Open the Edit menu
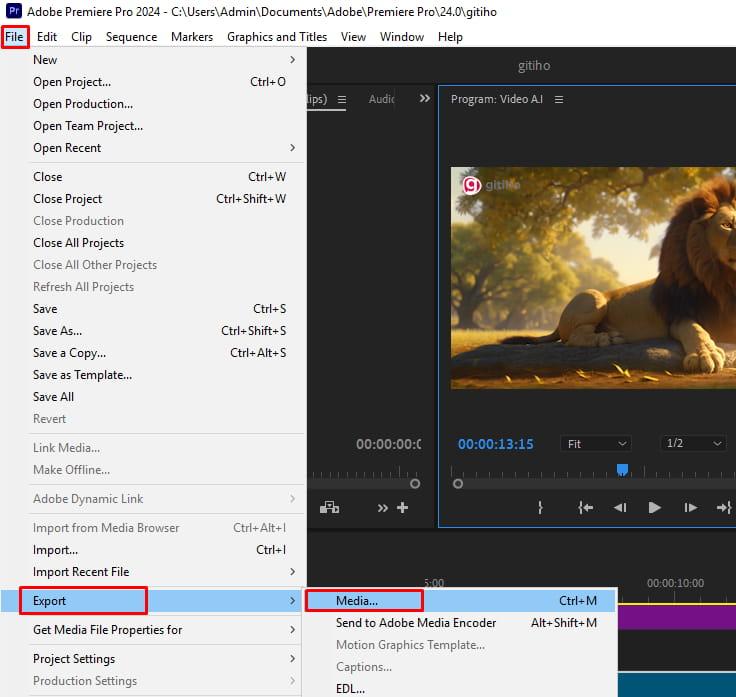The width and height of the screenshot is (736, 697). click(x=47, y=37)
